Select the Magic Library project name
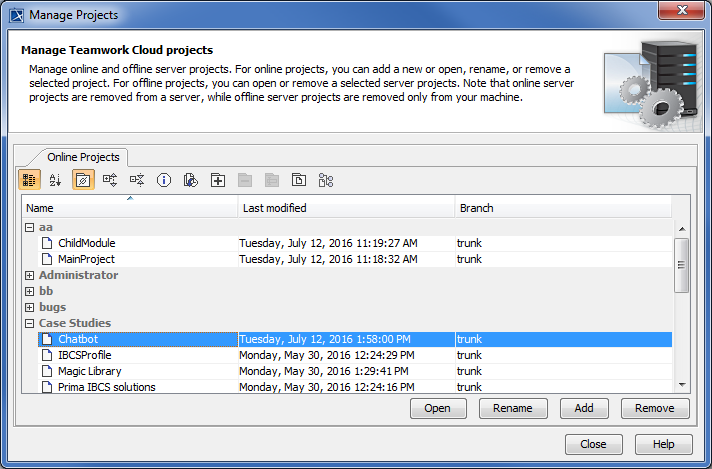 (x=89, y=371)
